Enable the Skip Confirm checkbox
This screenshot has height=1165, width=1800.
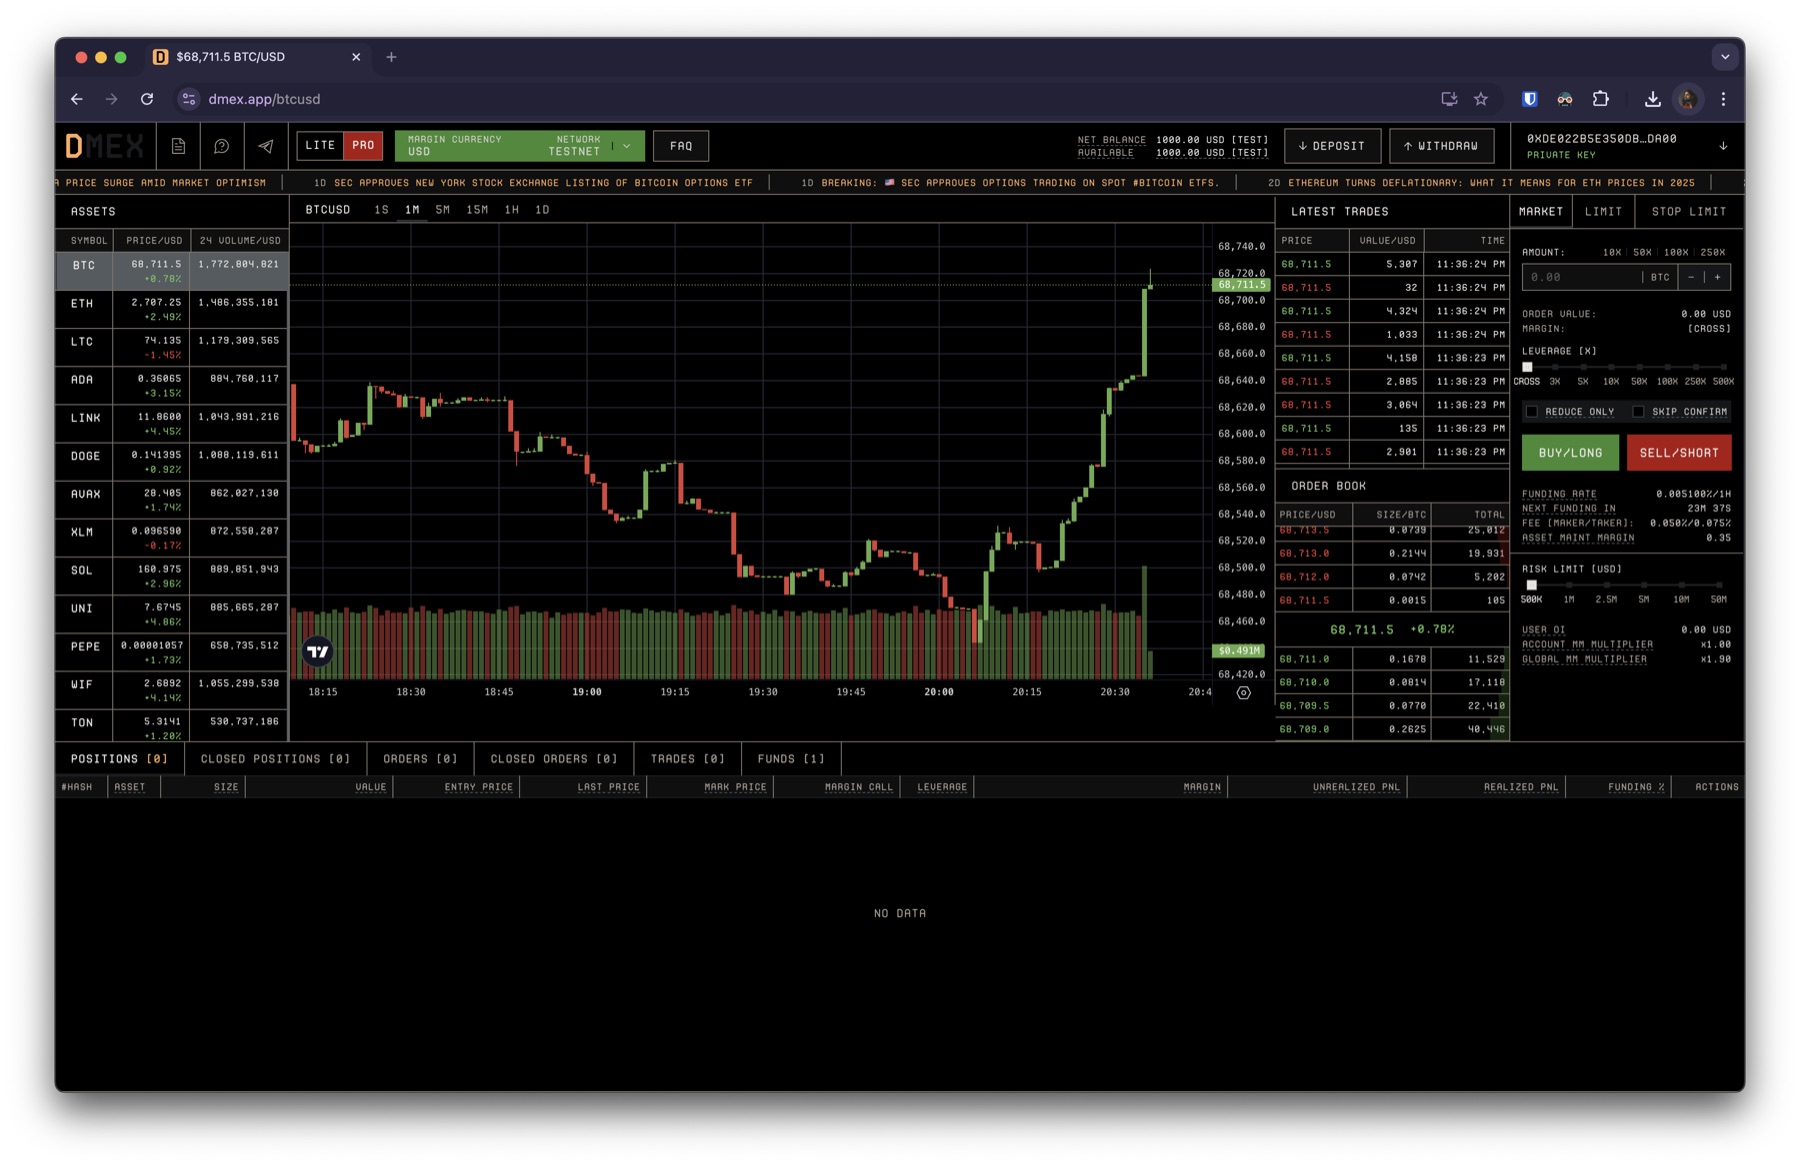(x=1638, y=412)
